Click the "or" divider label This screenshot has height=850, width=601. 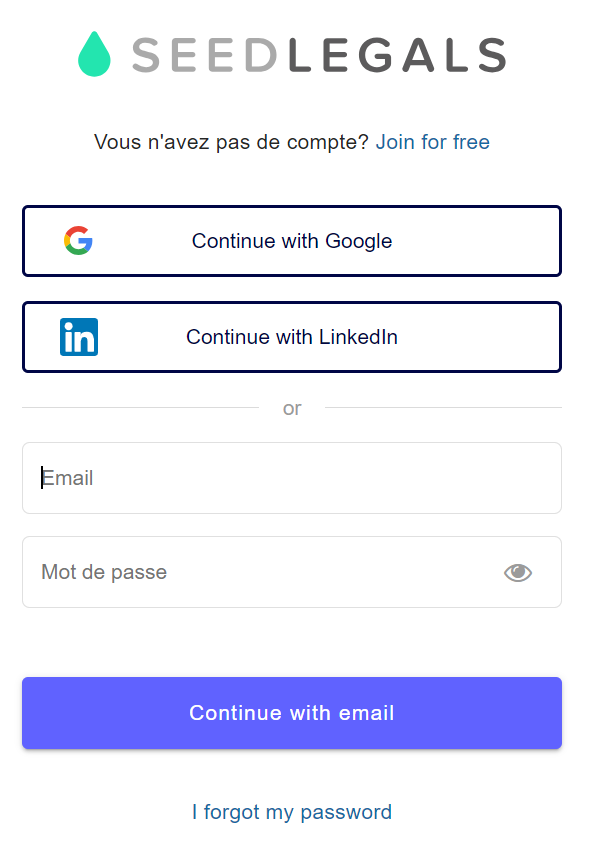click(292, 408)
